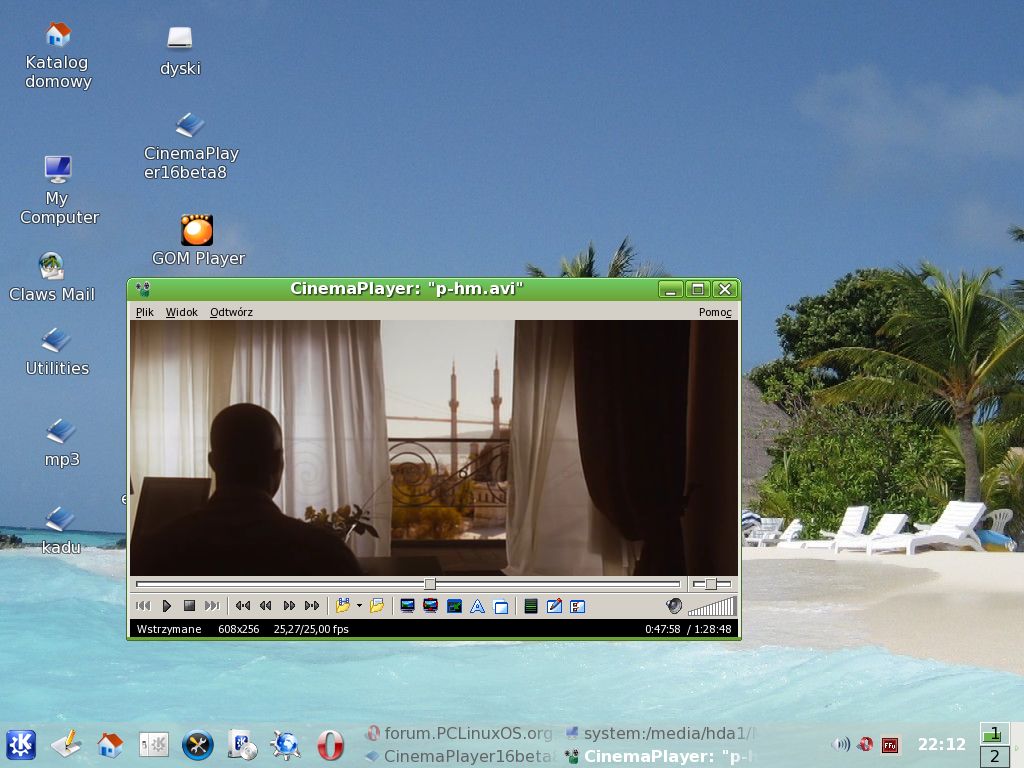
Task: Select the My Computer desktop icon
Action: tap(59, 190)
